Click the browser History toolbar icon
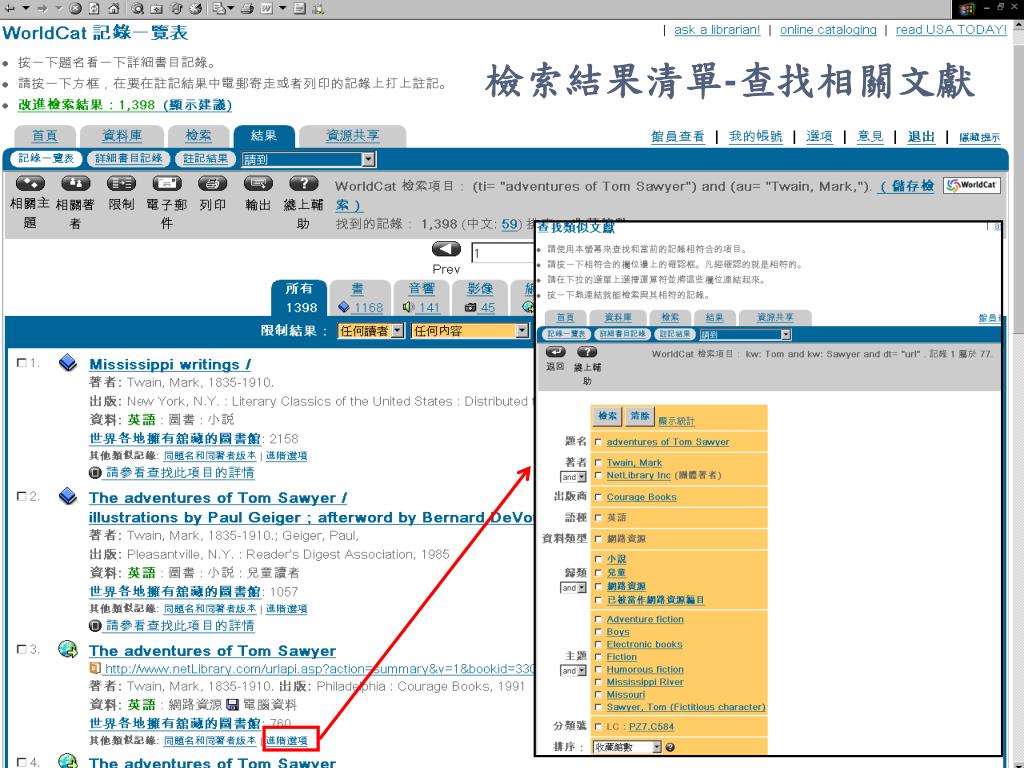 click(x=195, y=8)
